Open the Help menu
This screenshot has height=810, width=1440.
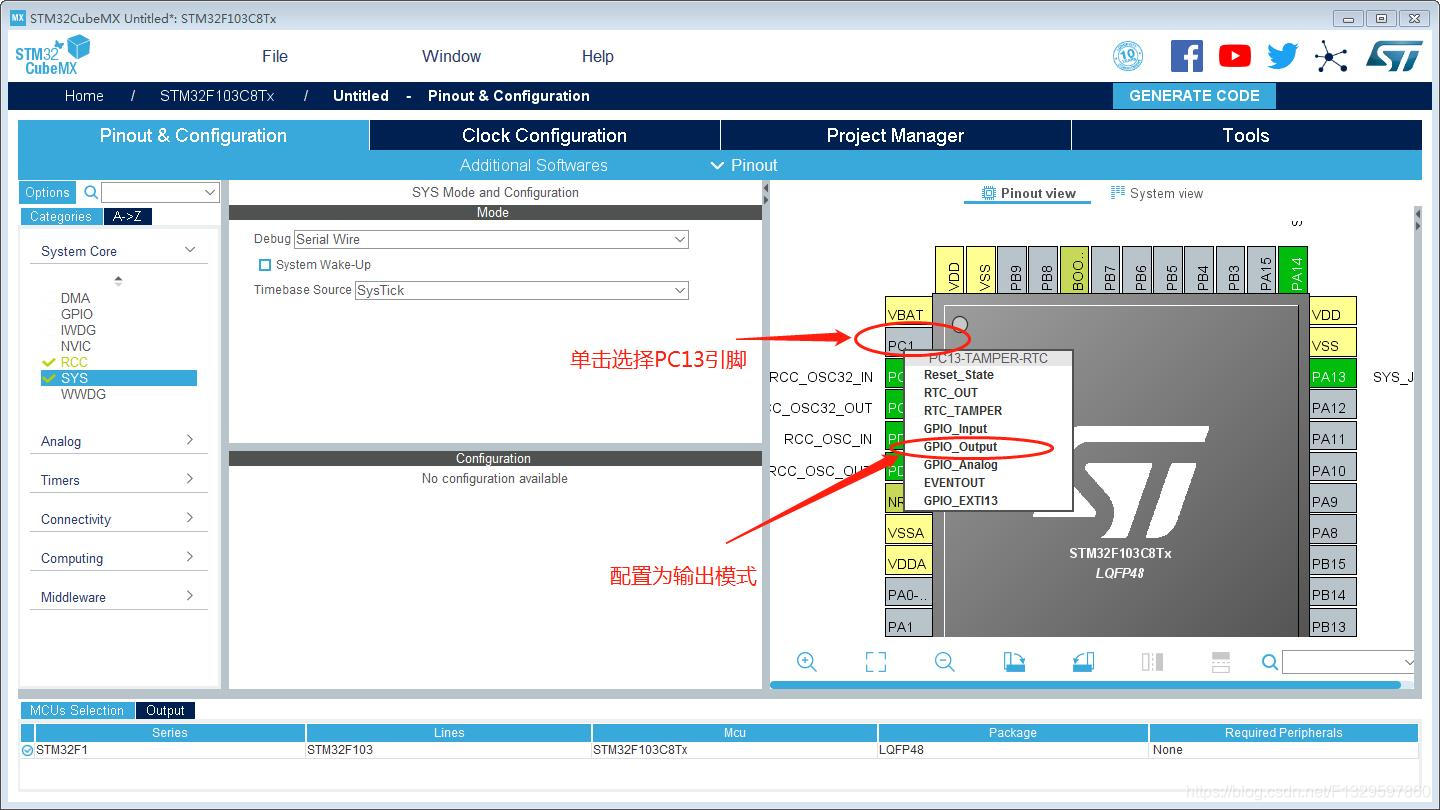598,56
